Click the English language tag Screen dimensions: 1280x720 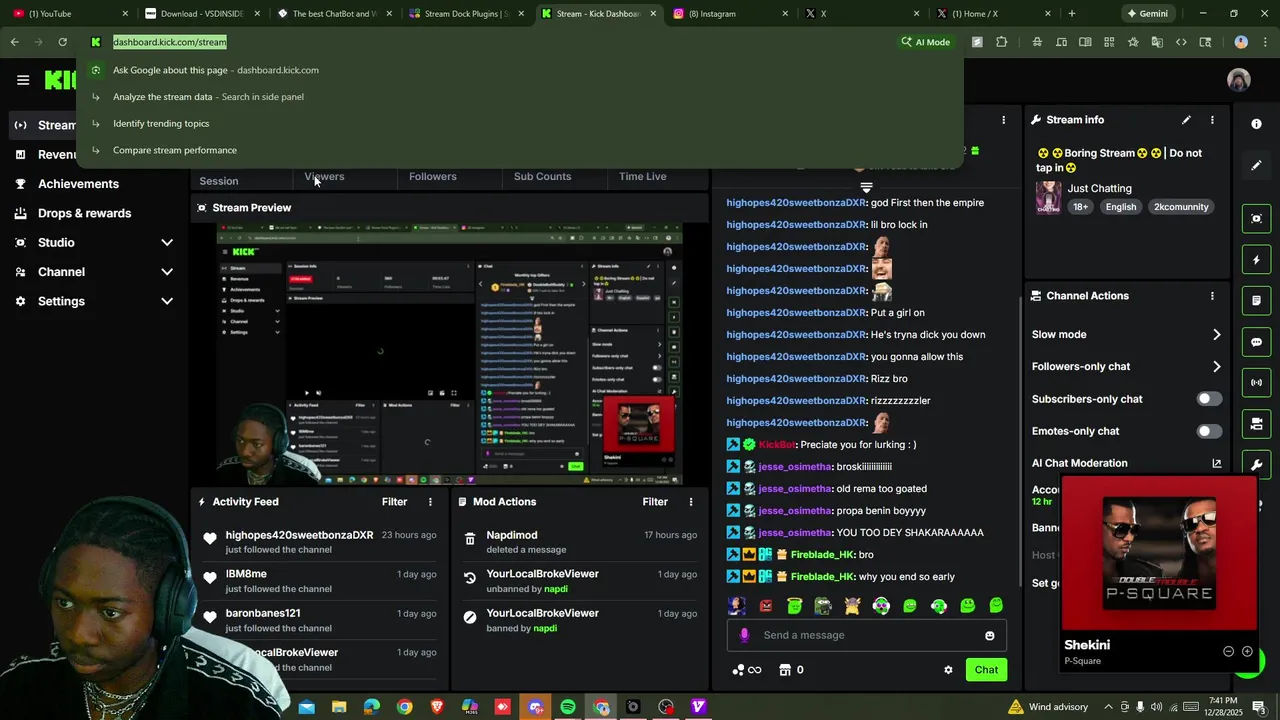[x=1121, y=207]
